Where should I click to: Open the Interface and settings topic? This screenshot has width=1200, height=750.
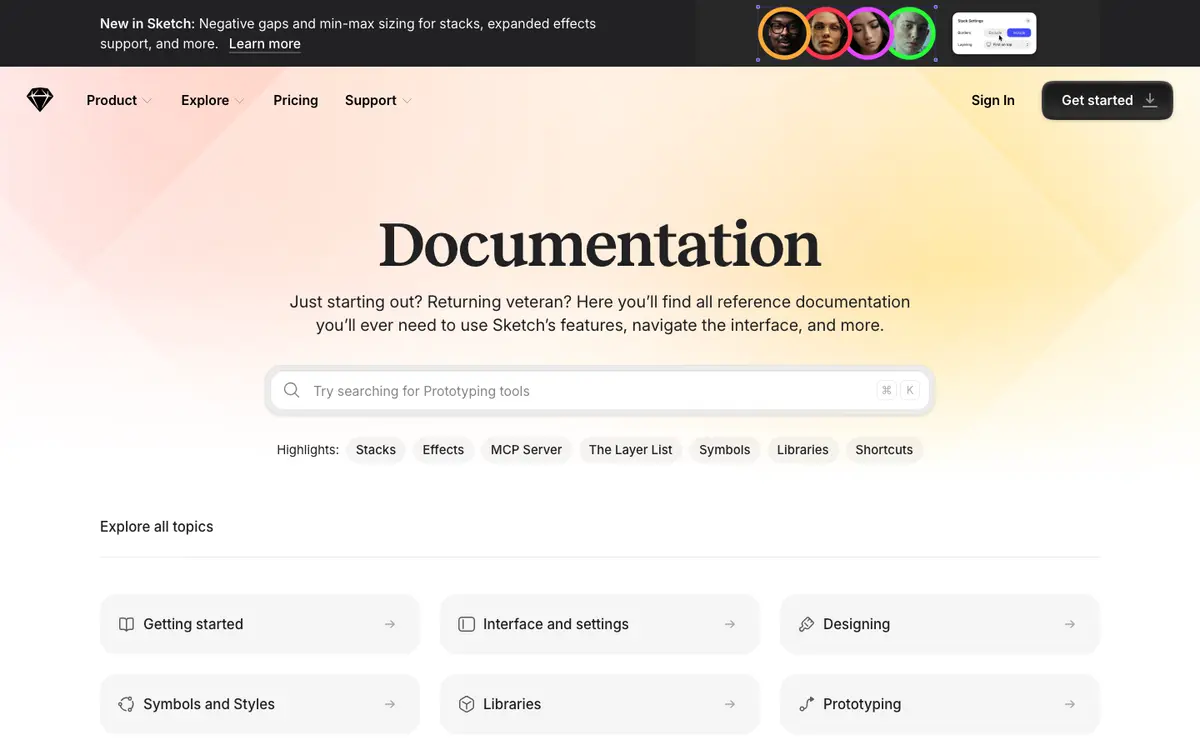coord(600,624)
